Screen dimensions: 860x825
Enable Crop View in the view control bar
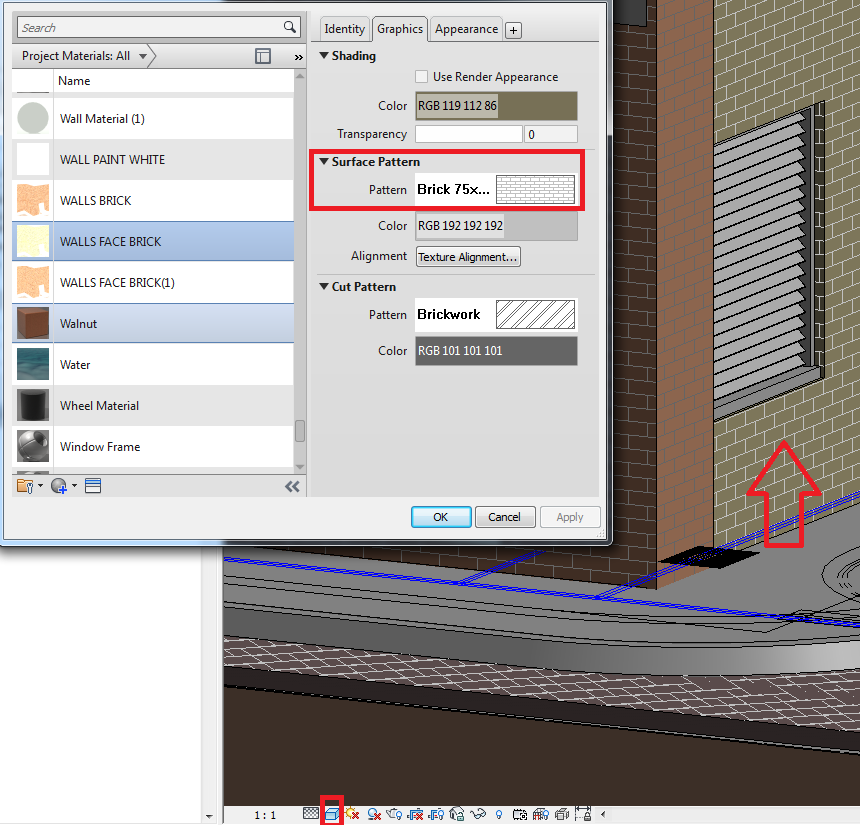point(415,813)
